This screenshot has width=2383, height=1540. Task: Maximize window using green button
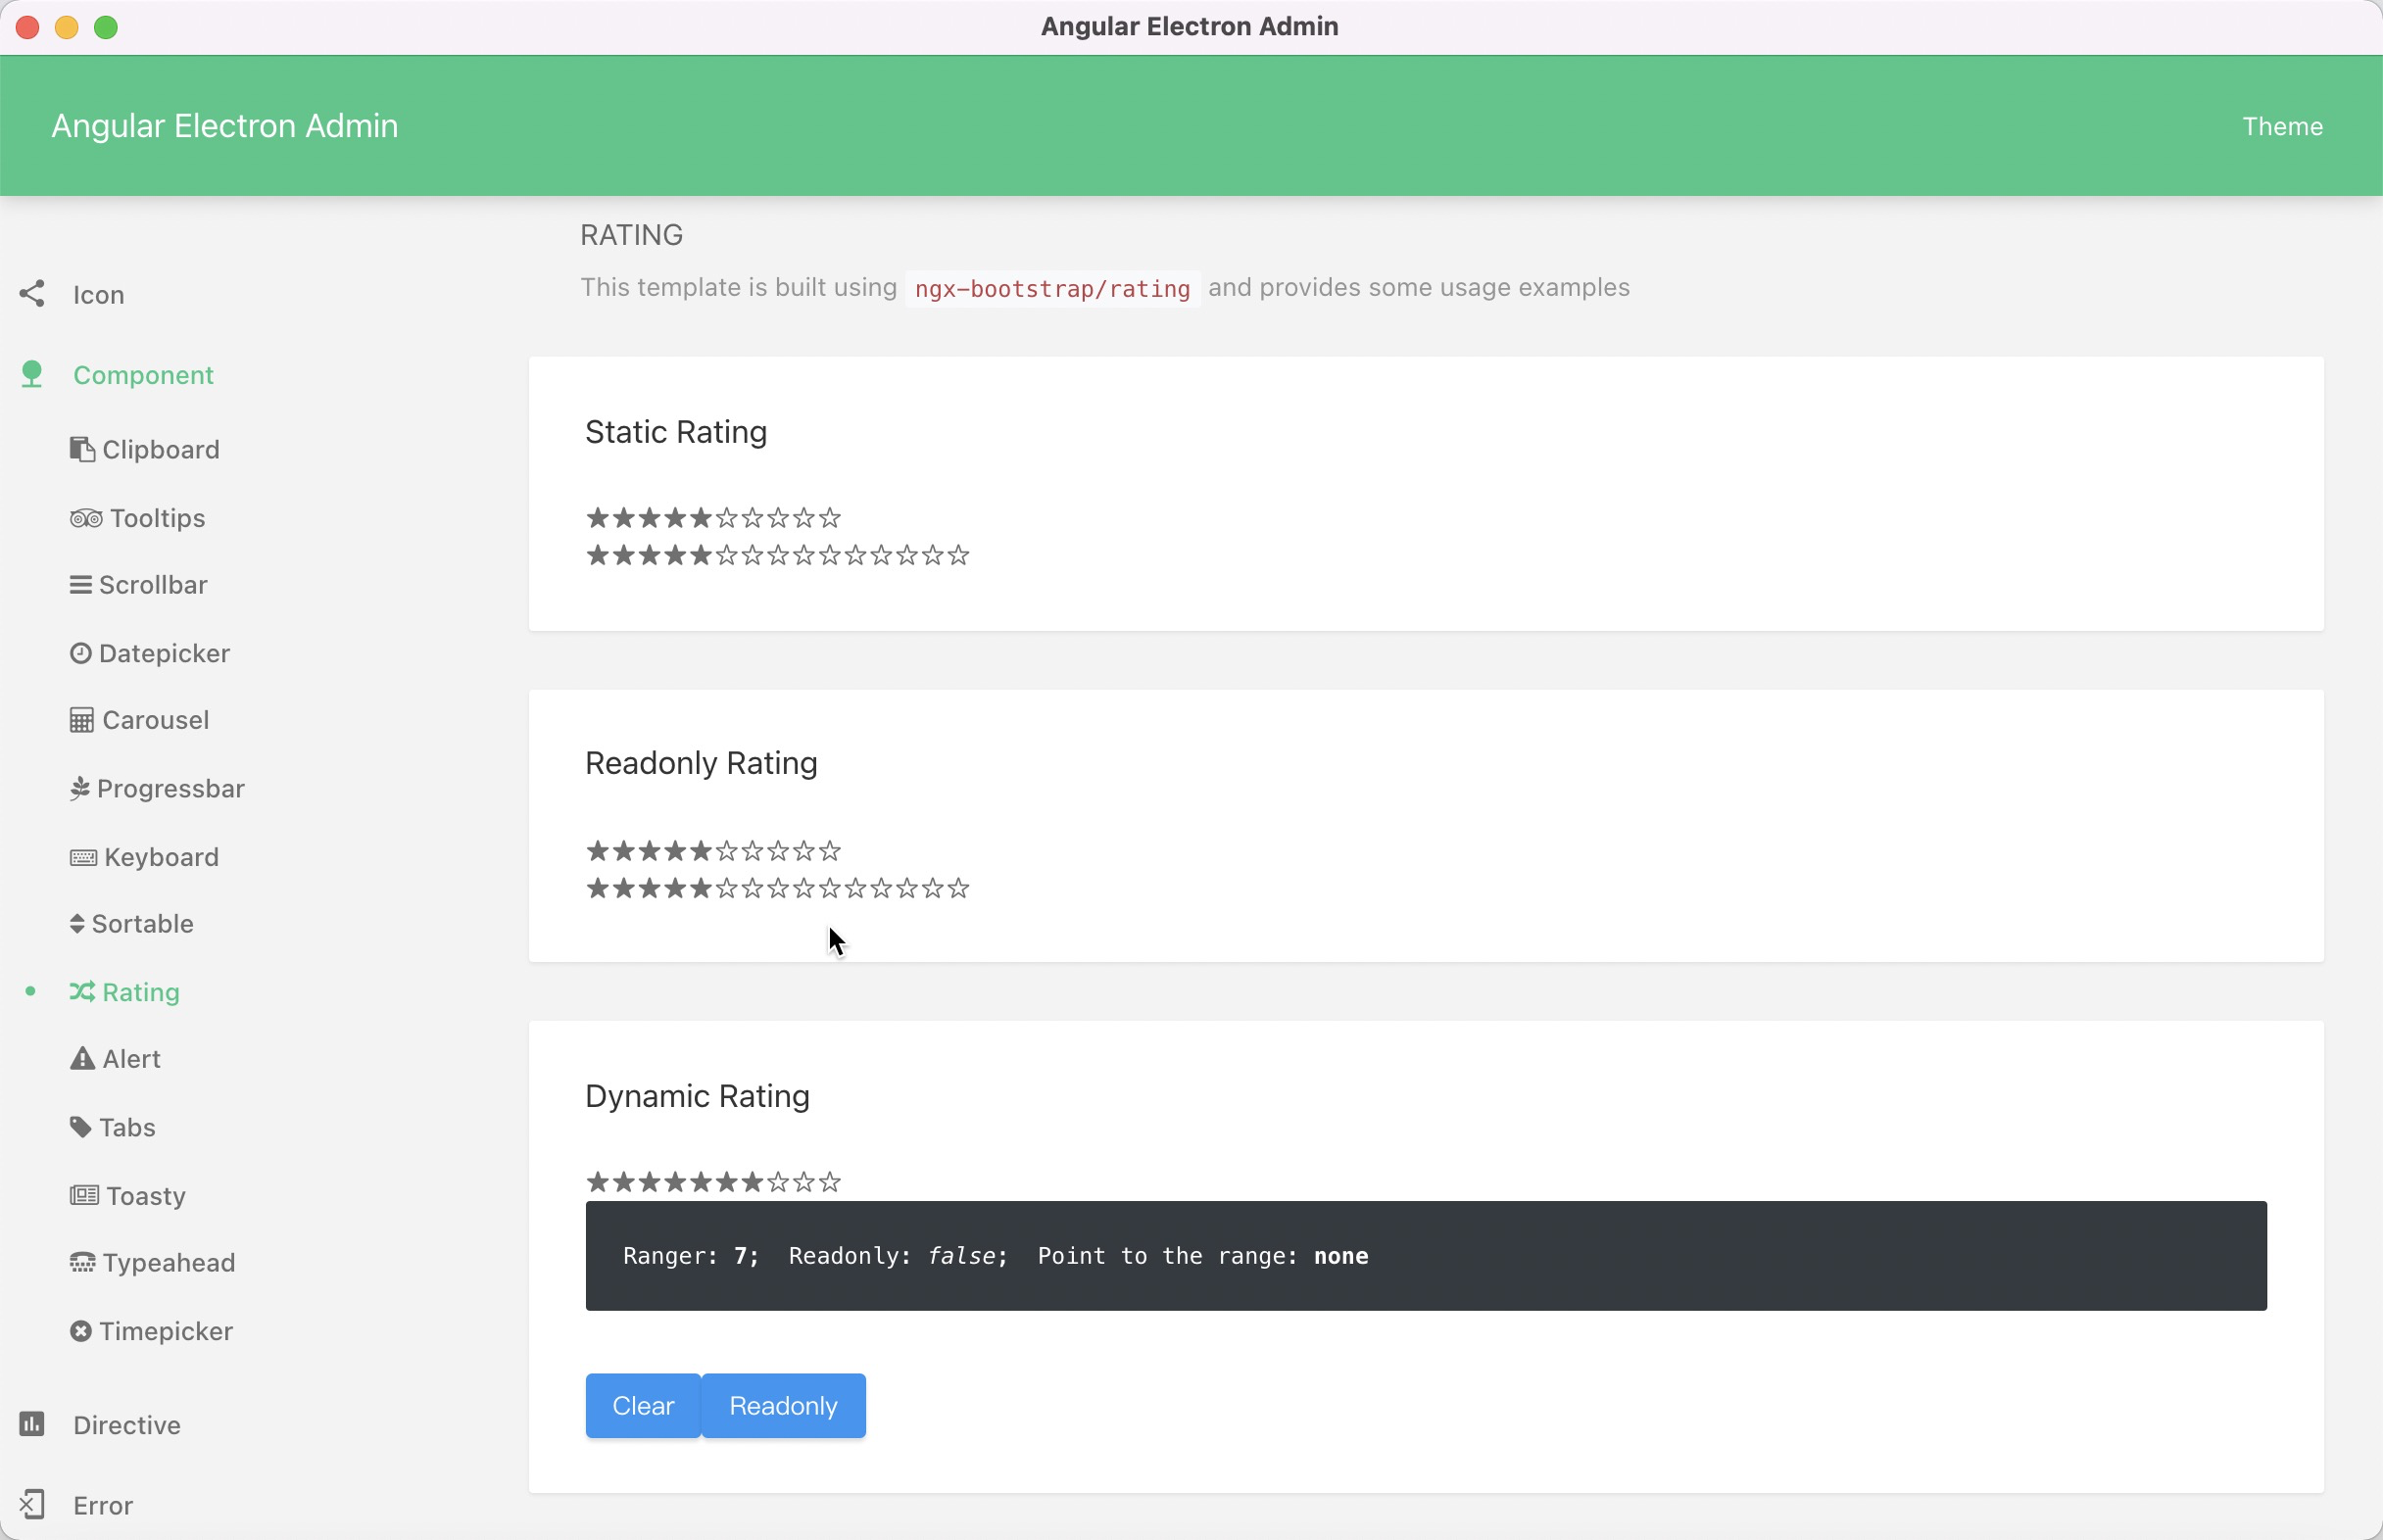click(106, 27)
